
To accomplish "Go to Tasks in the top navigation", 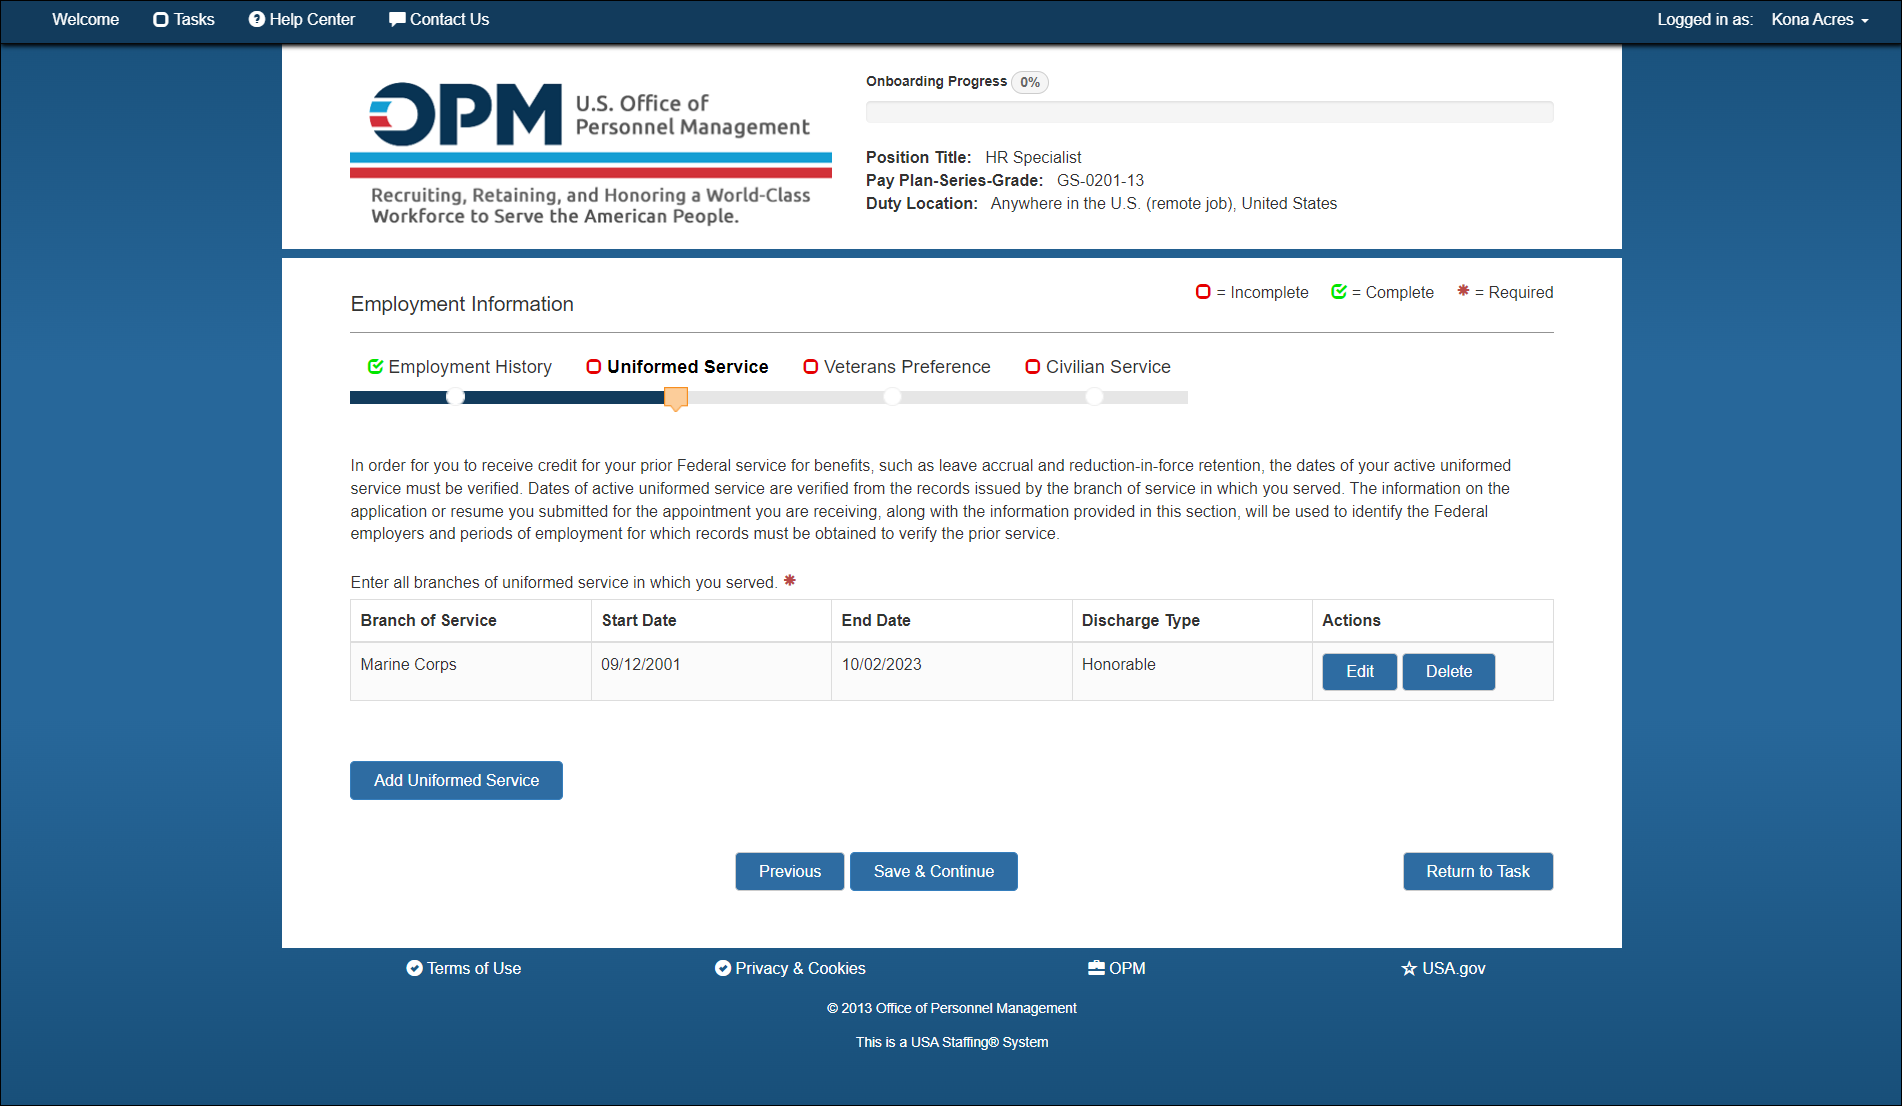I will (x=184, y=20).
